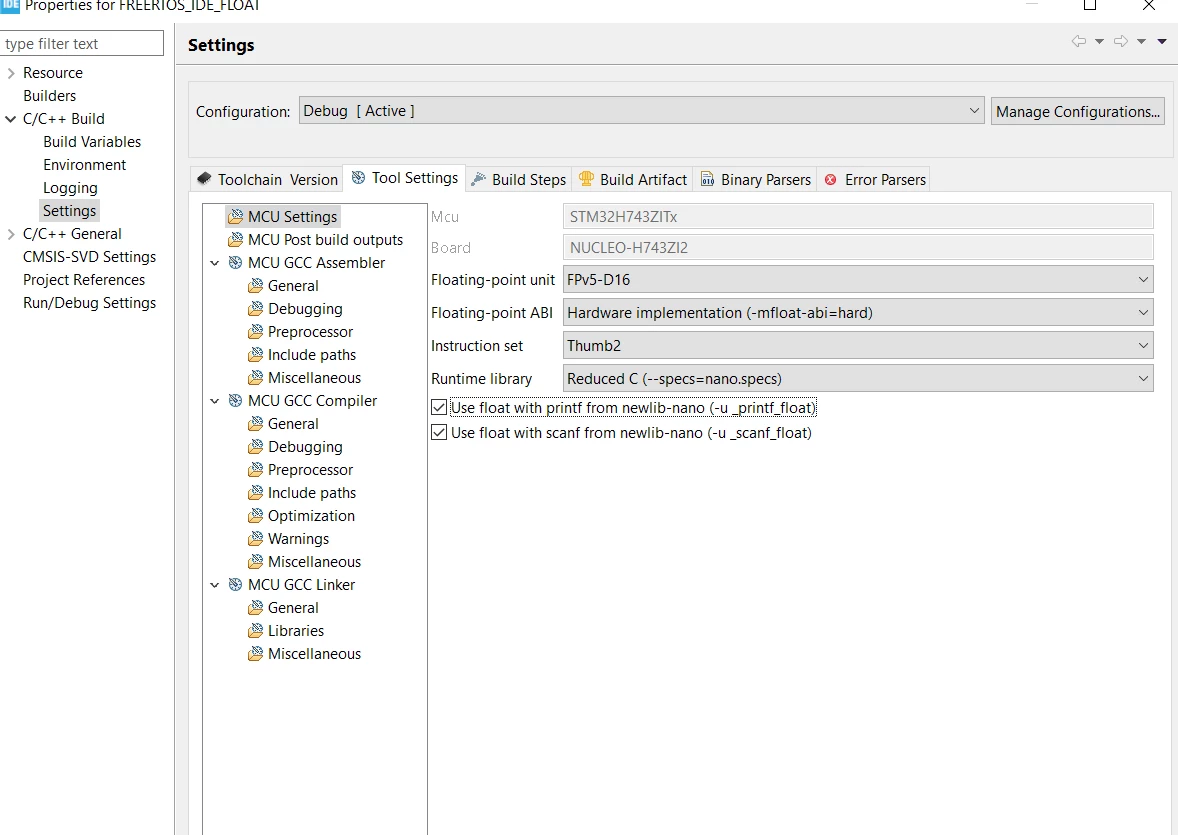
Task: Maximize the Properties window
Action: (x=1090, y=5)
